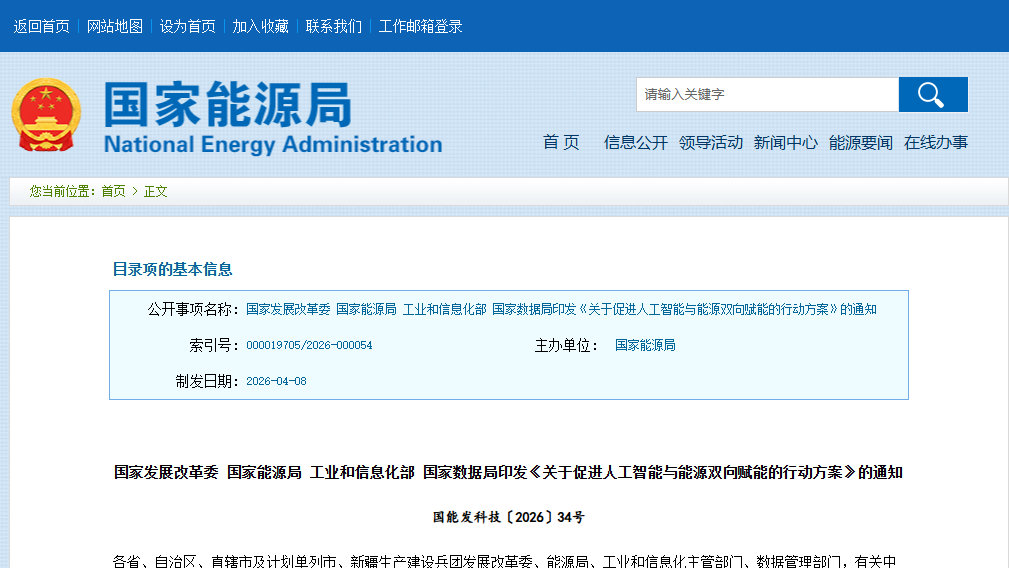
Task: Open 工作邮箱登录 link
Action: click(420, 26)
